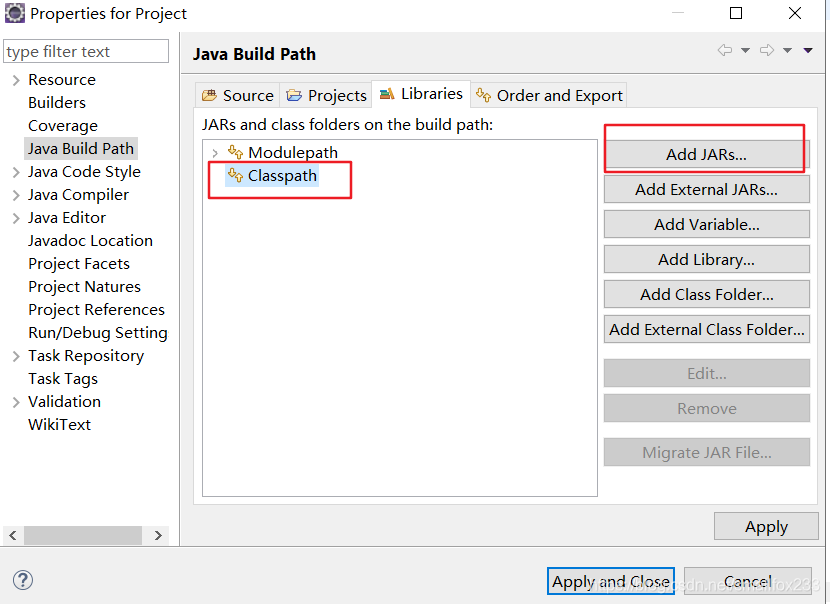Image resolution: width=830 pixels, height=604 pixels.
Task: Click the Apply and Close button
Action: (x=610, y=581)
